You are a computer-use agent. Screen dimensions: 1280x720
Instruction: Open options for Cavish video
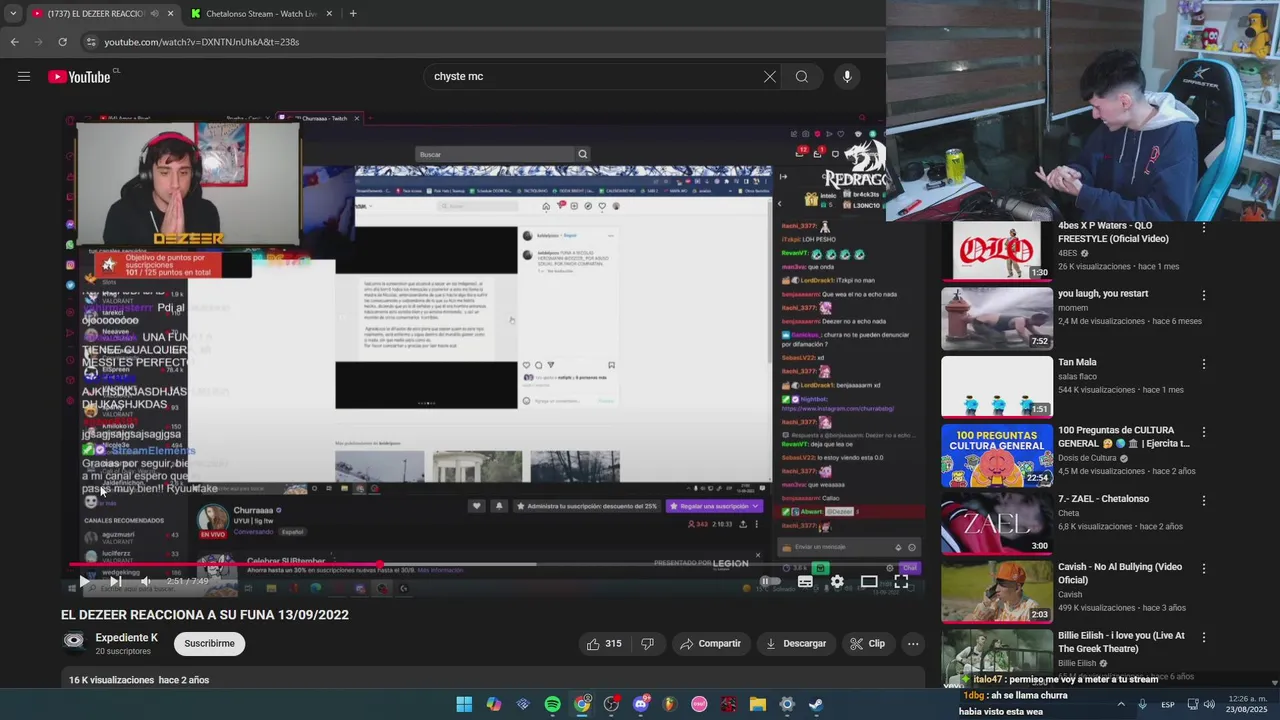1204,568
